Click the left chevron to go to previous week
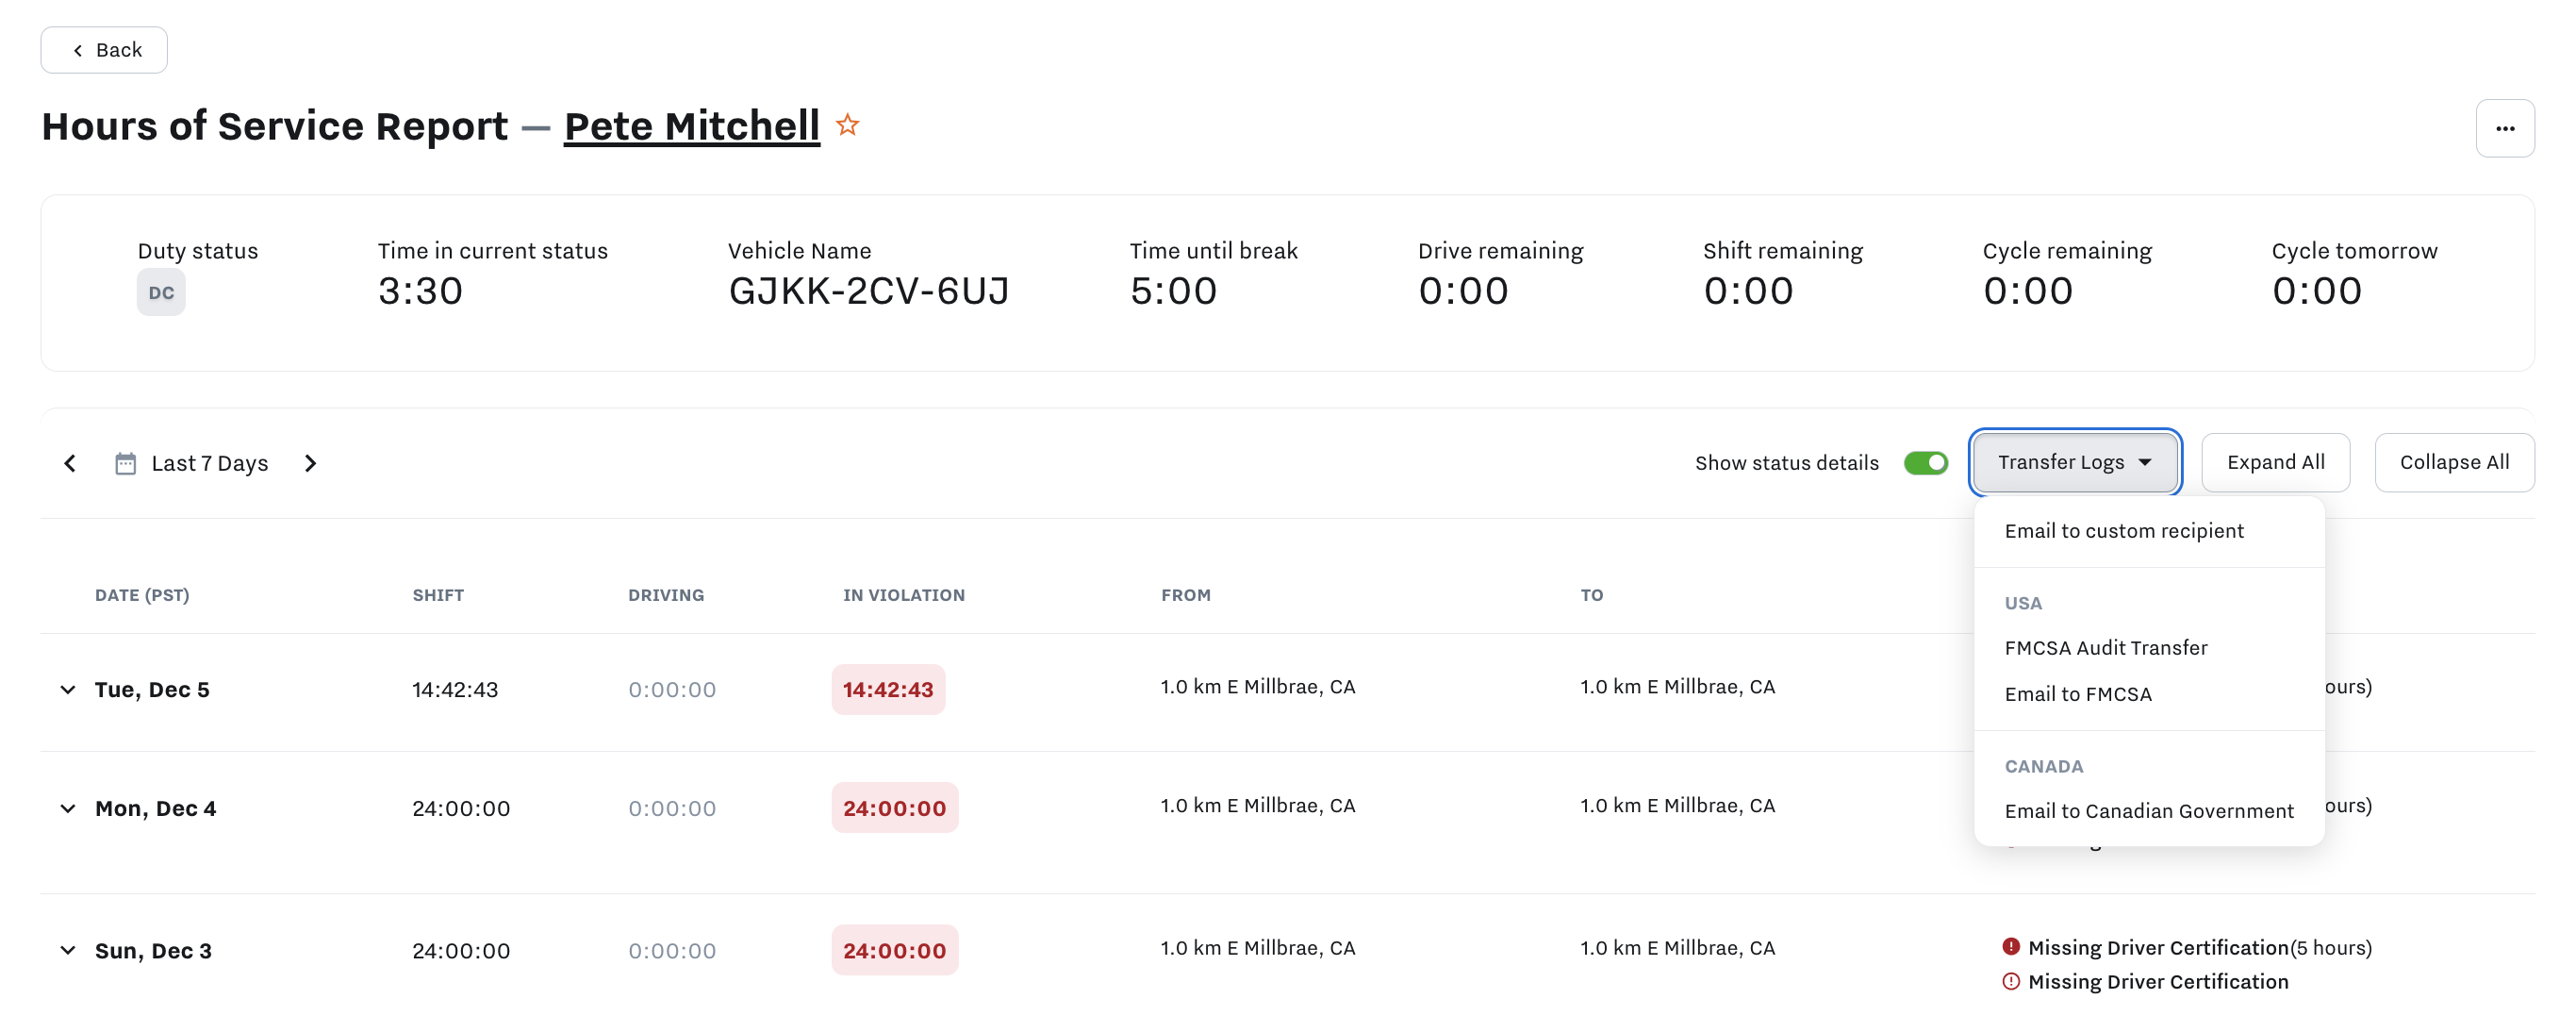Image resolution: width=2576 pixels, height=1032 pixels. point(69,462)
